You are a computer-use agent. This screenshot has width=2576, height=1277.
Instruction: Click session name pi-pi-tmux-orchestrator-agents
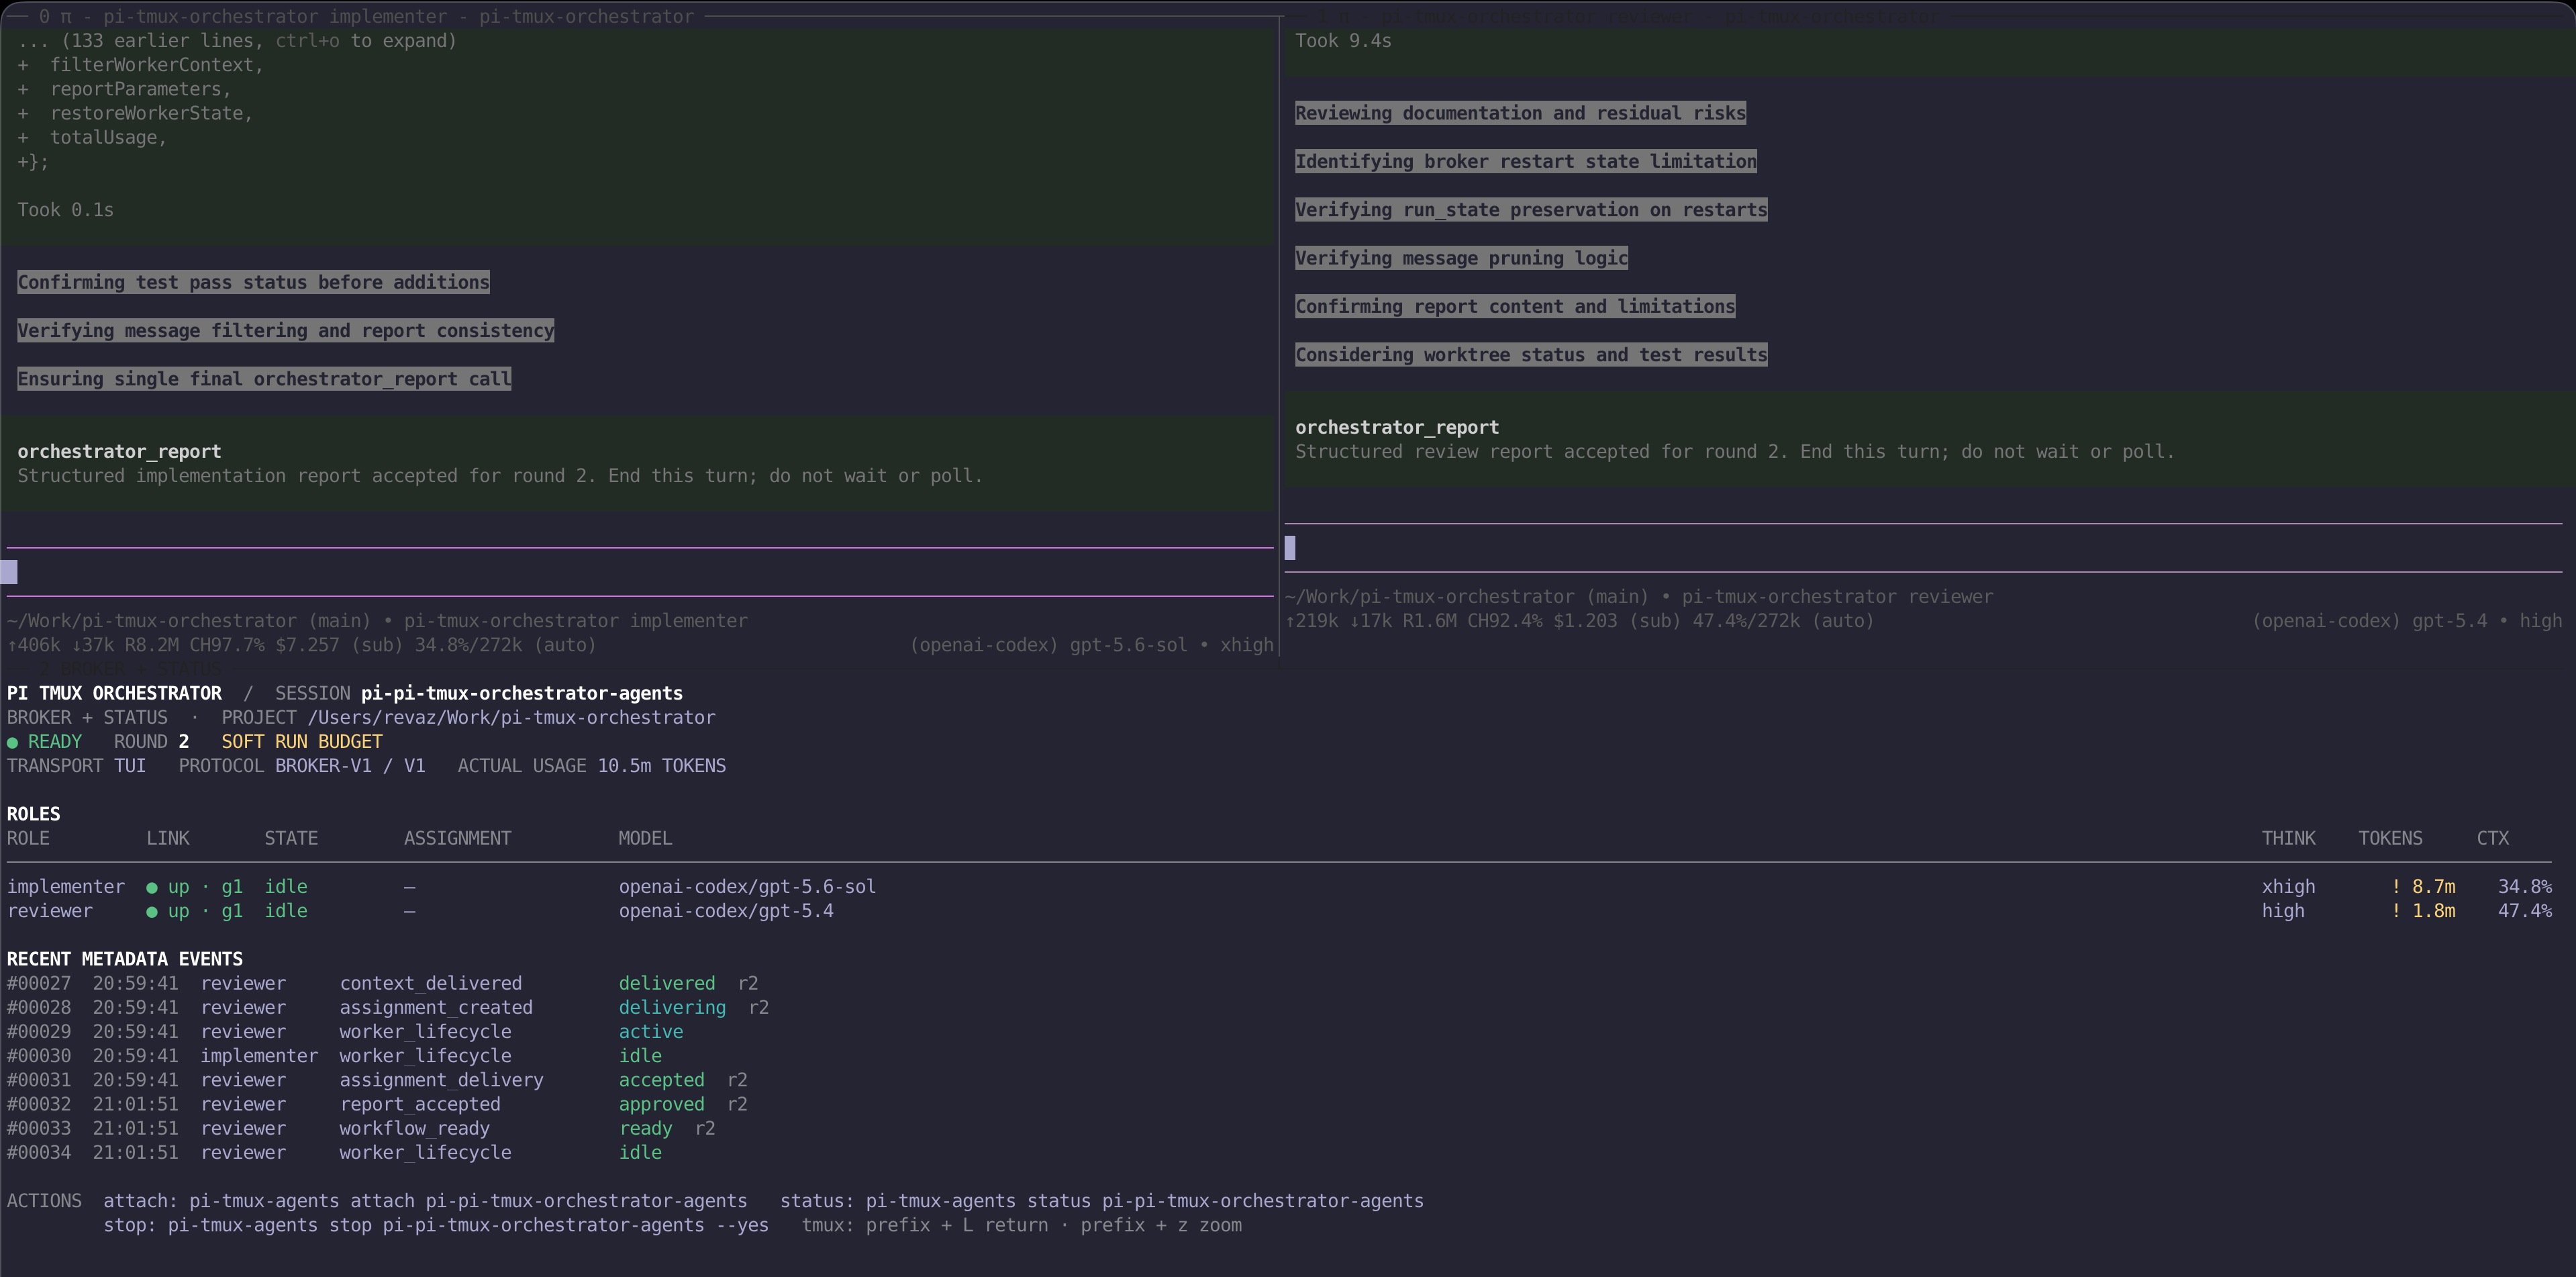coord(522,694)
